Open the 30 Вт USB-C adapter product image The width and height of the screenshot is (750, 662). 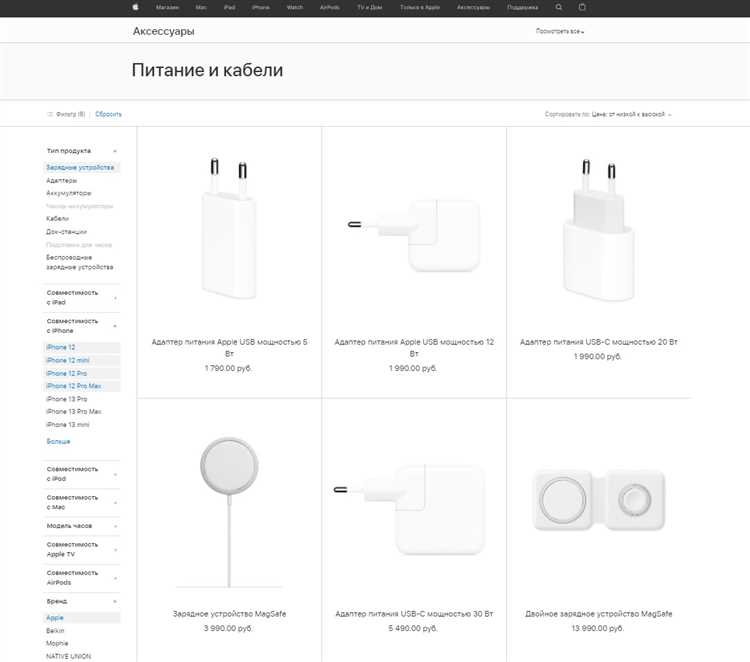pos(410,508)
